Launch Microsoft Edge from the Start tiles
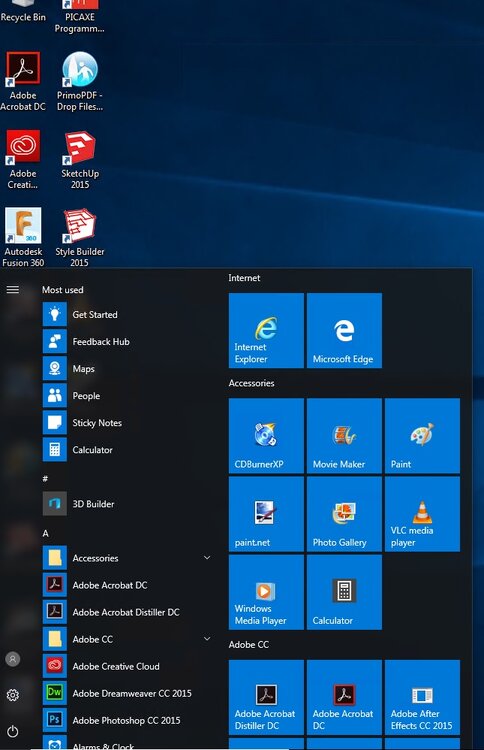 (344, 331)
